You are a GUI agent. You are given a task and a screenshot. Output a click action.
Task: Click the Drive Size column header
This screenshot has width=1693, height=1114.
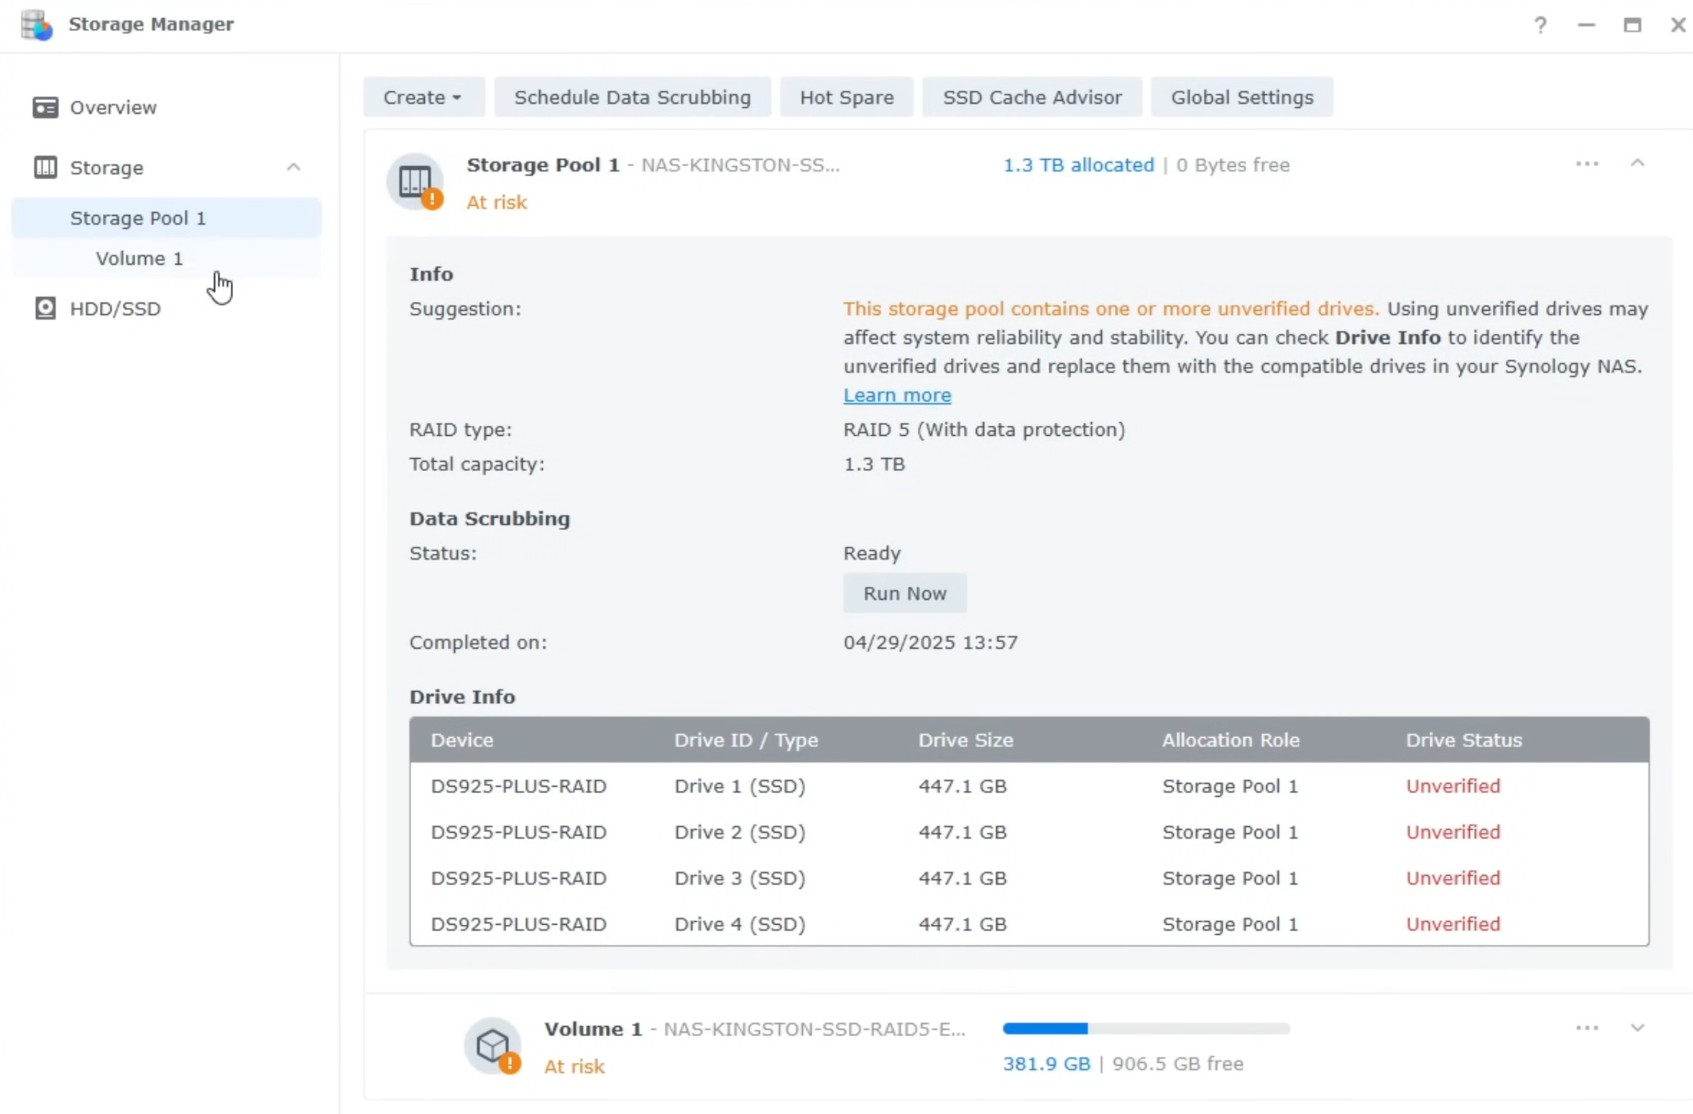pyautogui.click(x=966, y=740)
